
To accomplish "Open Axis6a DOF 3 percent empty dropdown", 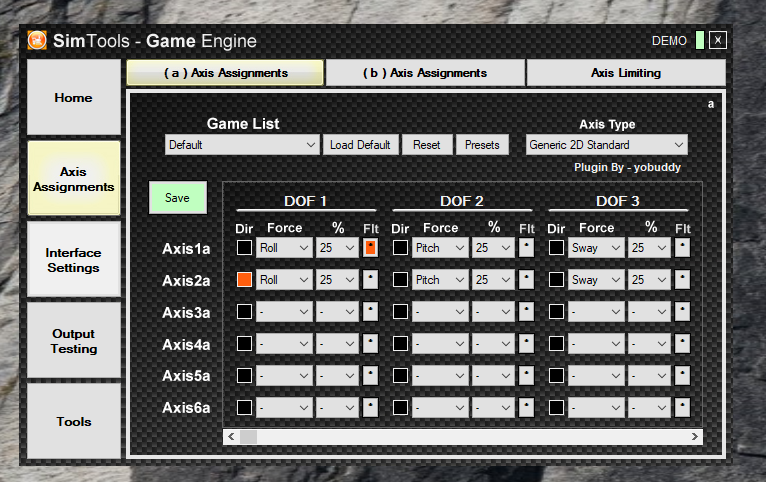I will 649,407.
